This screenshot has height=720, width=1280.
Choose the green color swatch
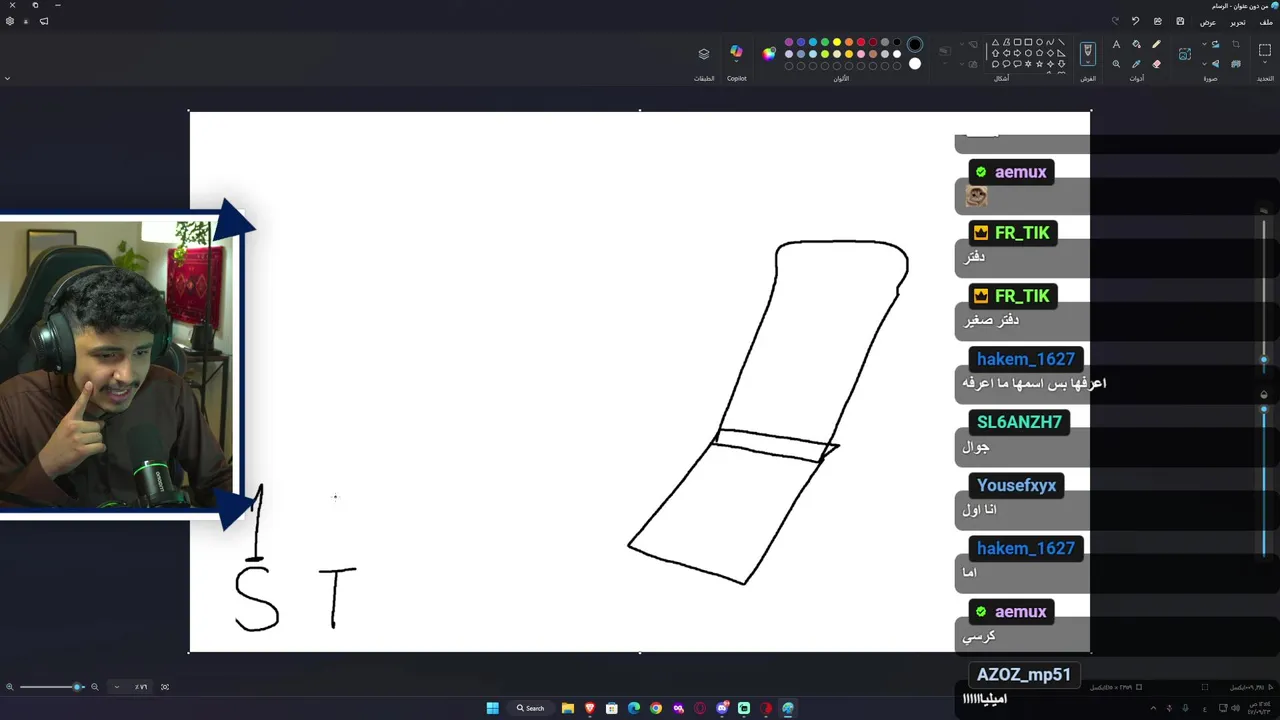(x=825, y=42)
